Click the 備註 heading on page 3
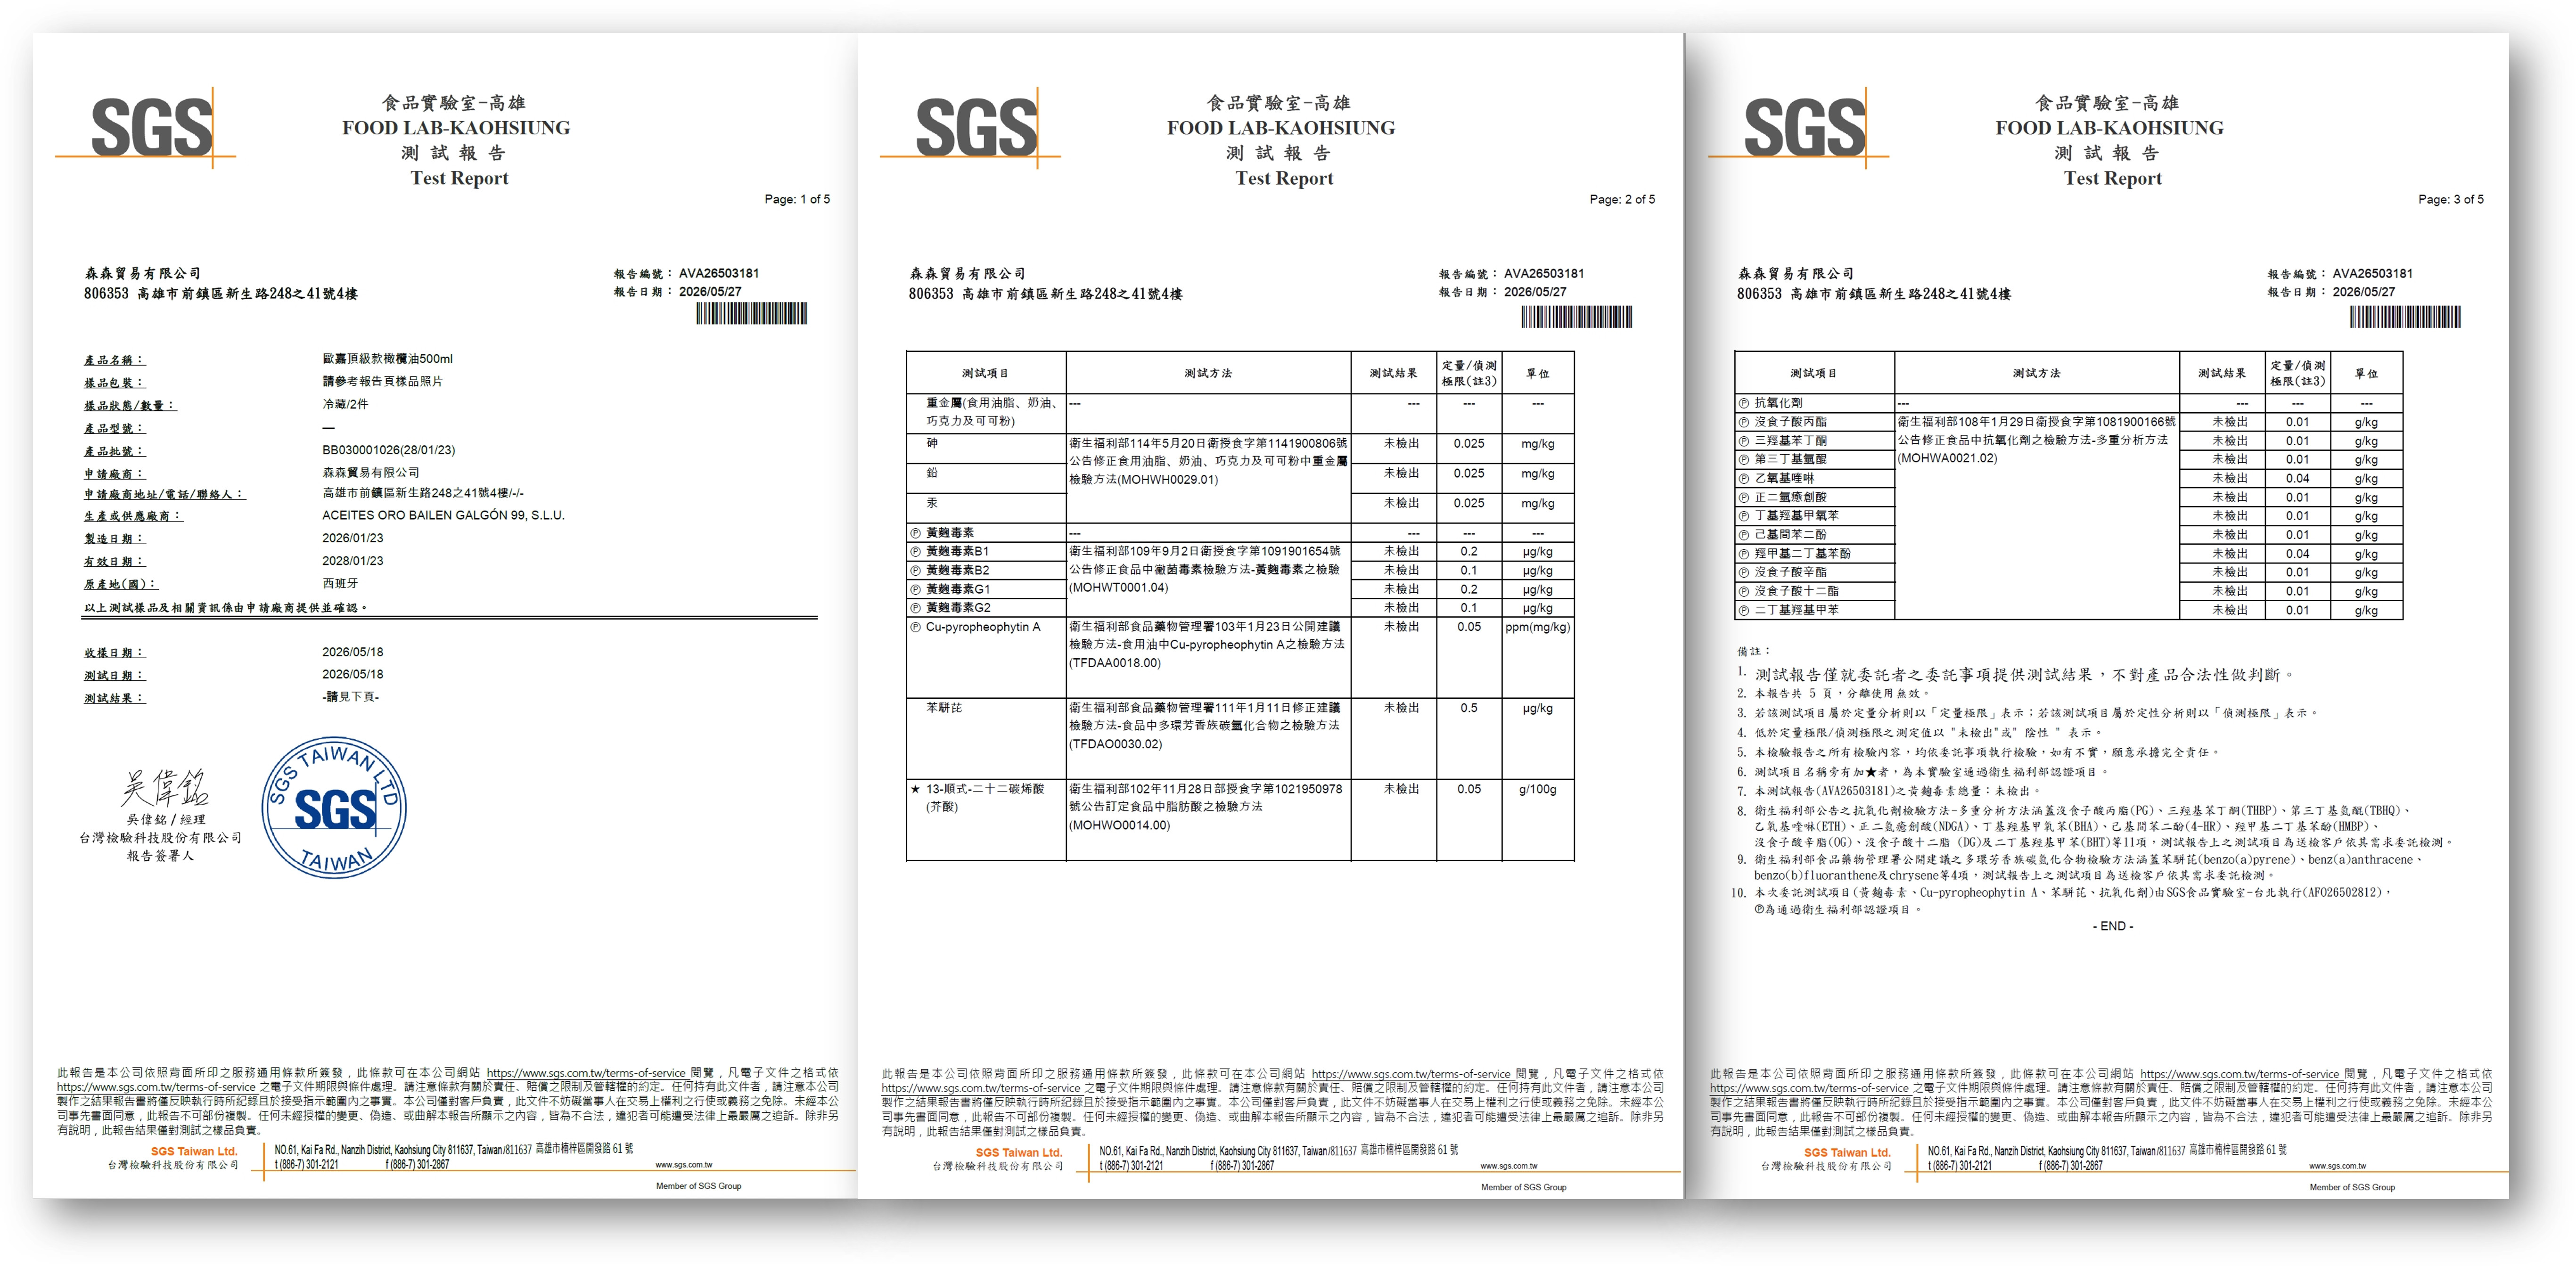 click(1753, 651)
